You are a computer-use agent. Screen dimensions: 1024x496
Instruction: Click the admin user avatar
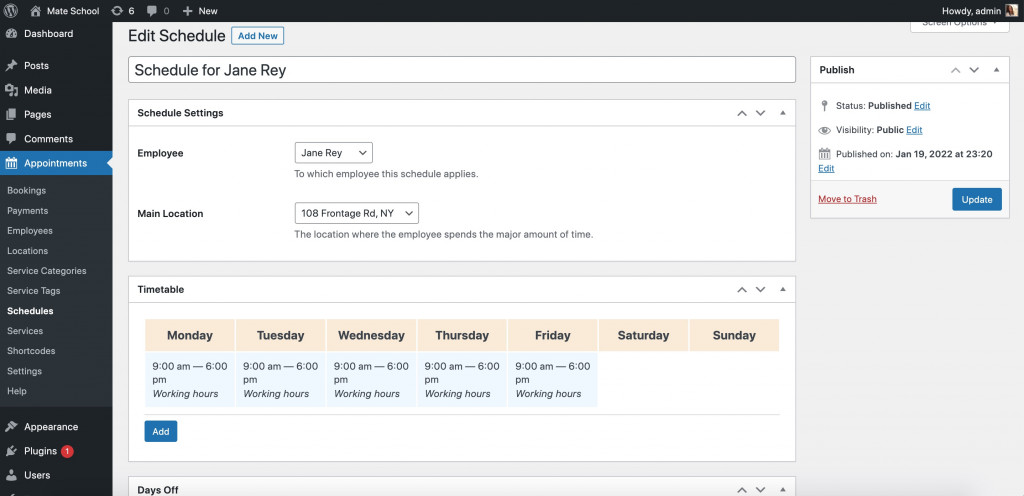(x=1011, y=10)
